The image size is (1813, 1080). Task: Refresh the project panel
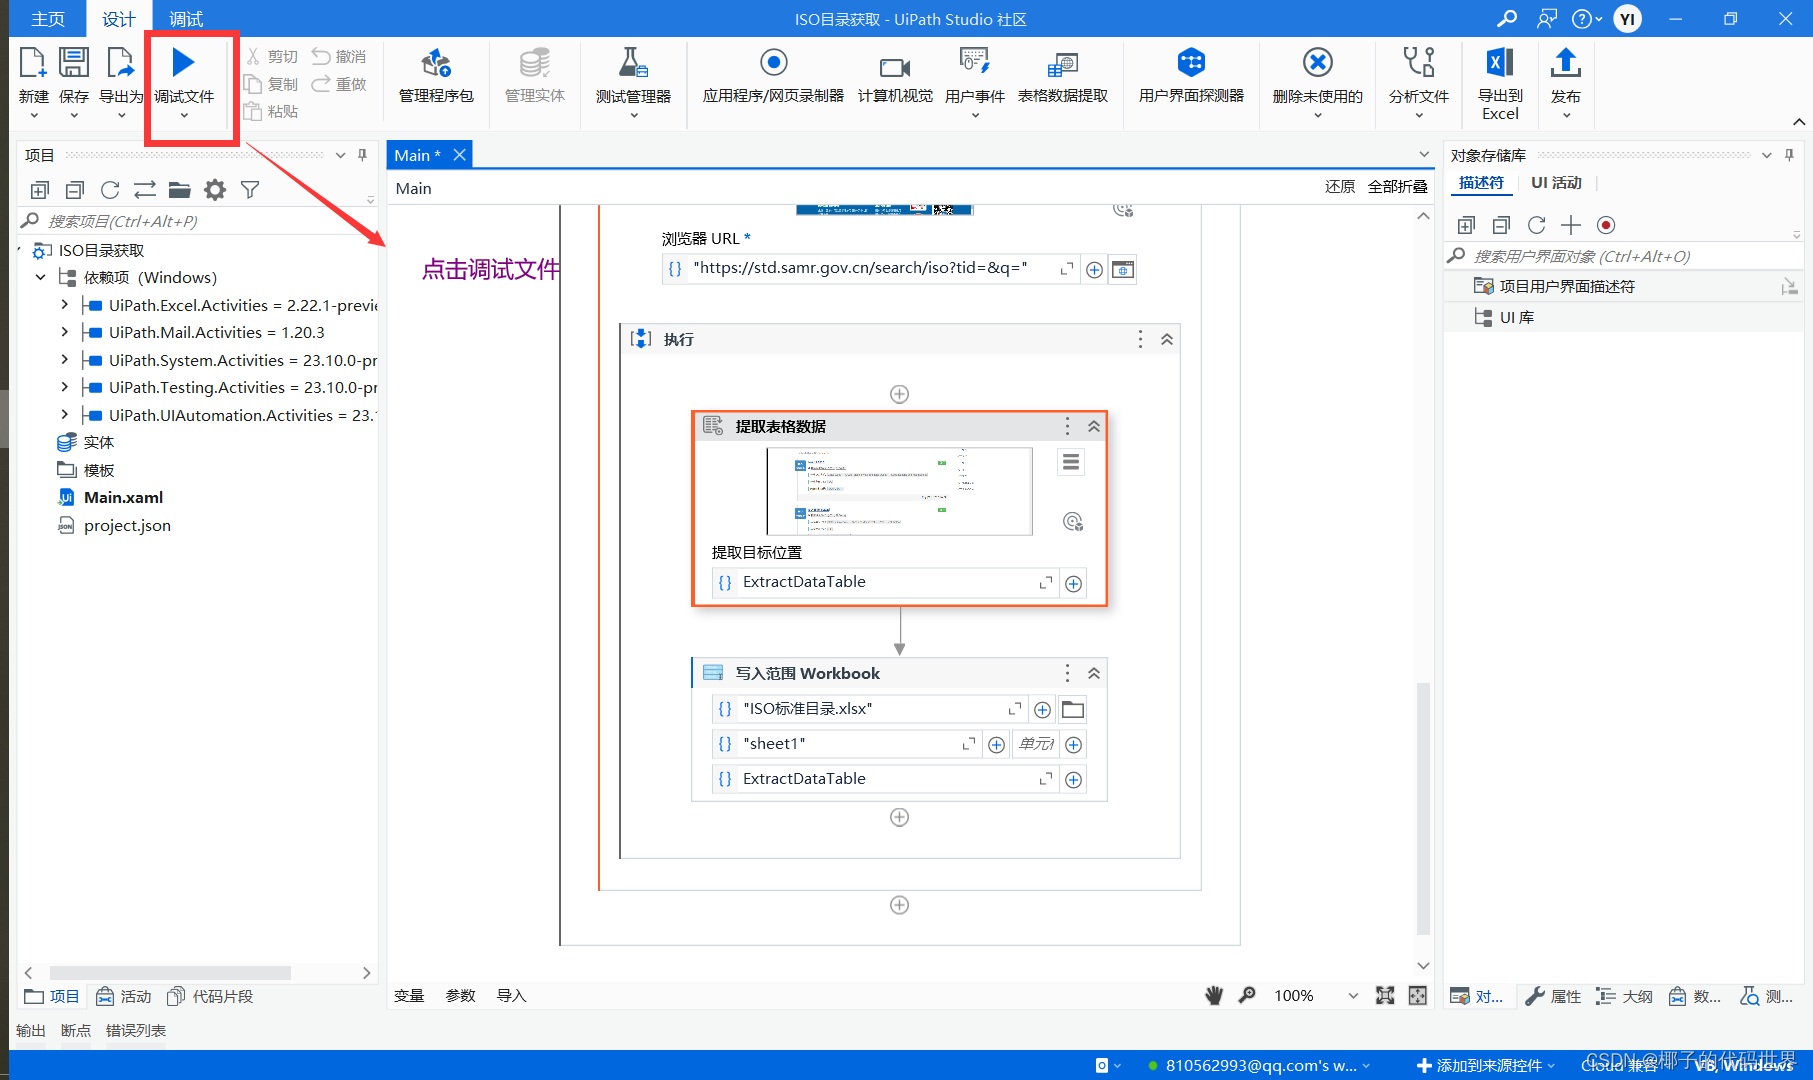click(110, 190)
